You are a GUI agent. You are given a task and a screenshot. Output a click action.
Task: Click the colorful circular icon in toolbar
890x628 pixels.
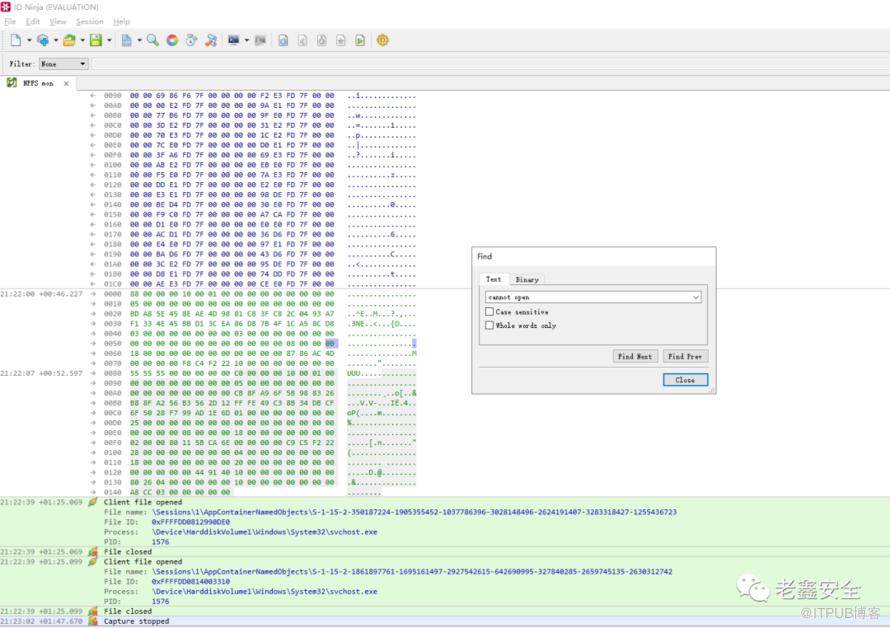172,40
